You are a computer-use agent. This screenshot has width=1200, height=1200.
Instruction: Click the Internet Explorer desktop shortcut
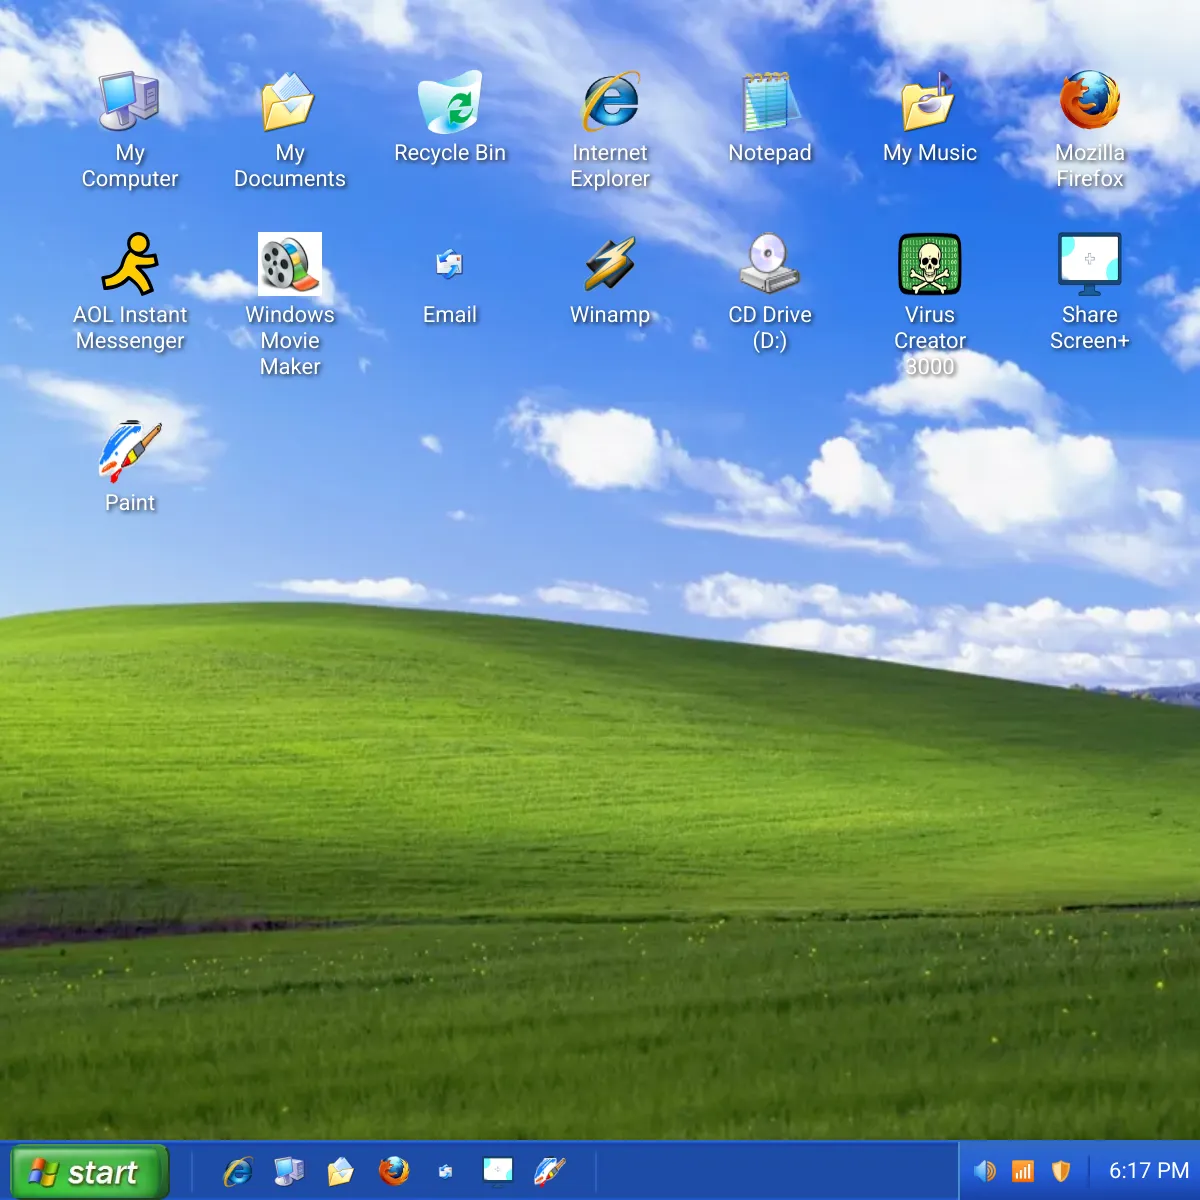pos(610,102)
